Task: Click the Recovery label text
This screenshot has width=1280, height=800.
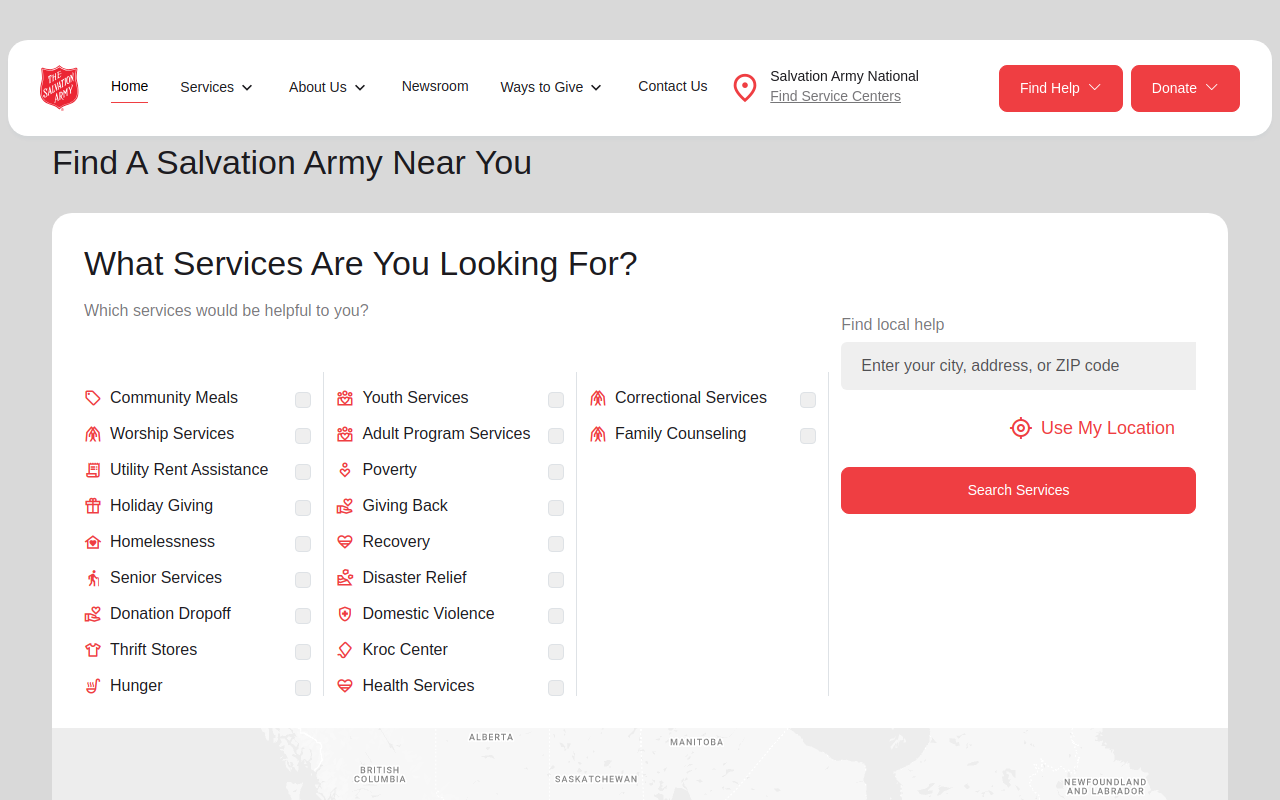Action: [x=396, y=542]
